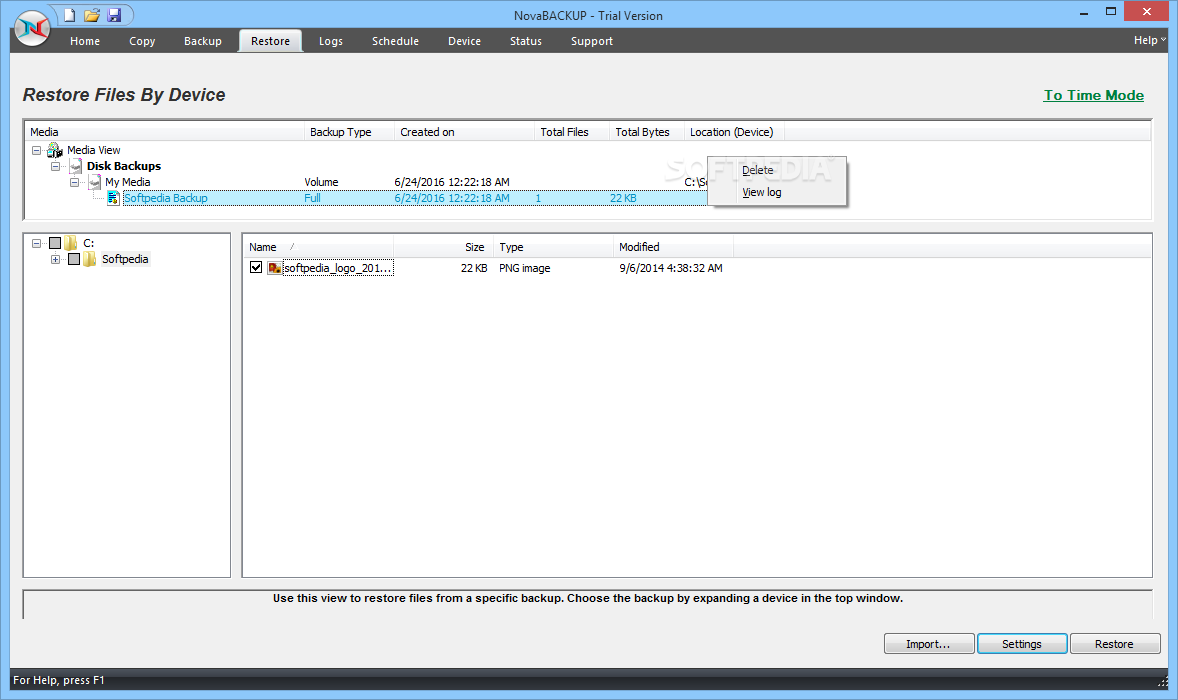1178x700 pixels.
Task: Select the Softpedia folder label
Action: click(125, 259)
